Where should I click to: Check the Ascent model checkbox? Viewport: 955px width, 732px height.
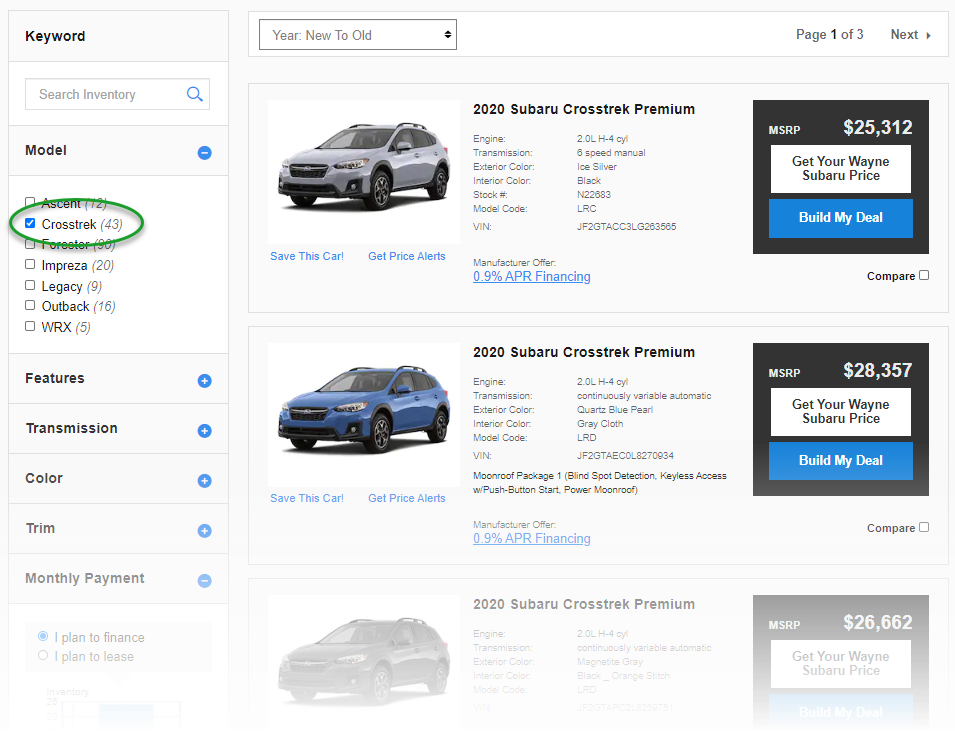30,202
